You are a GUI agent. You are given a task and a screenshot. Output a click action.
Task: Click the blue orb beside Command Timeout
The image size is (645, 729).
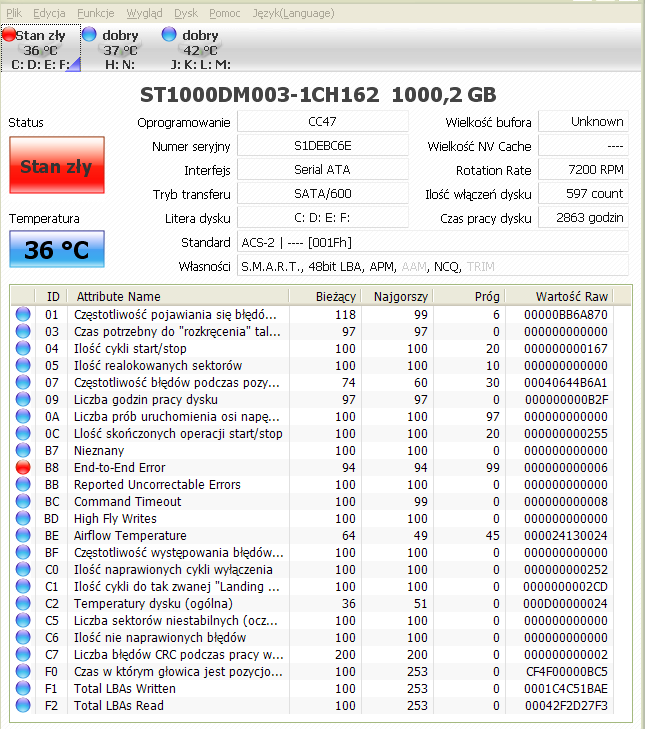click(x=23, y=501)
